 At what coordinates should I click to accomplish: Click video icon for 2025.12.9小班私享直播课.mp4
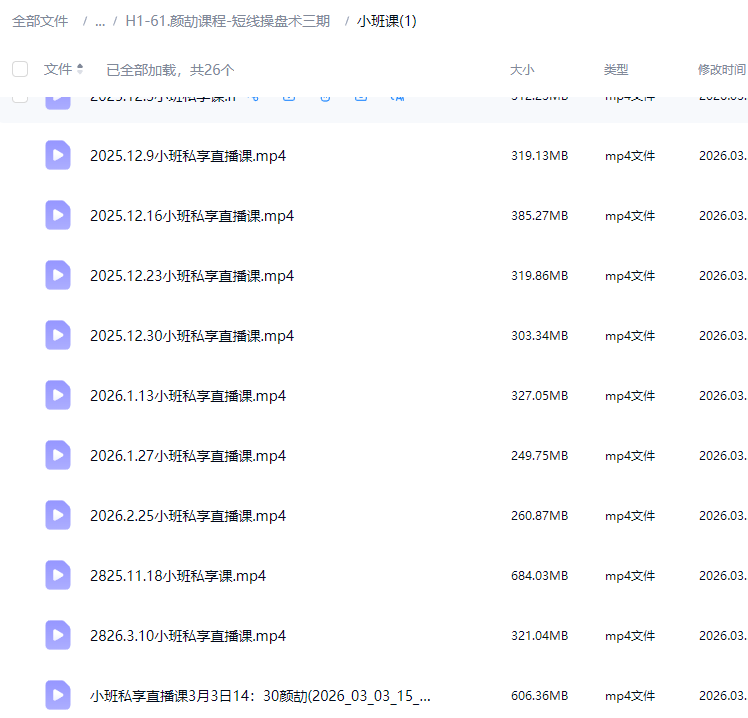(58, 155)
